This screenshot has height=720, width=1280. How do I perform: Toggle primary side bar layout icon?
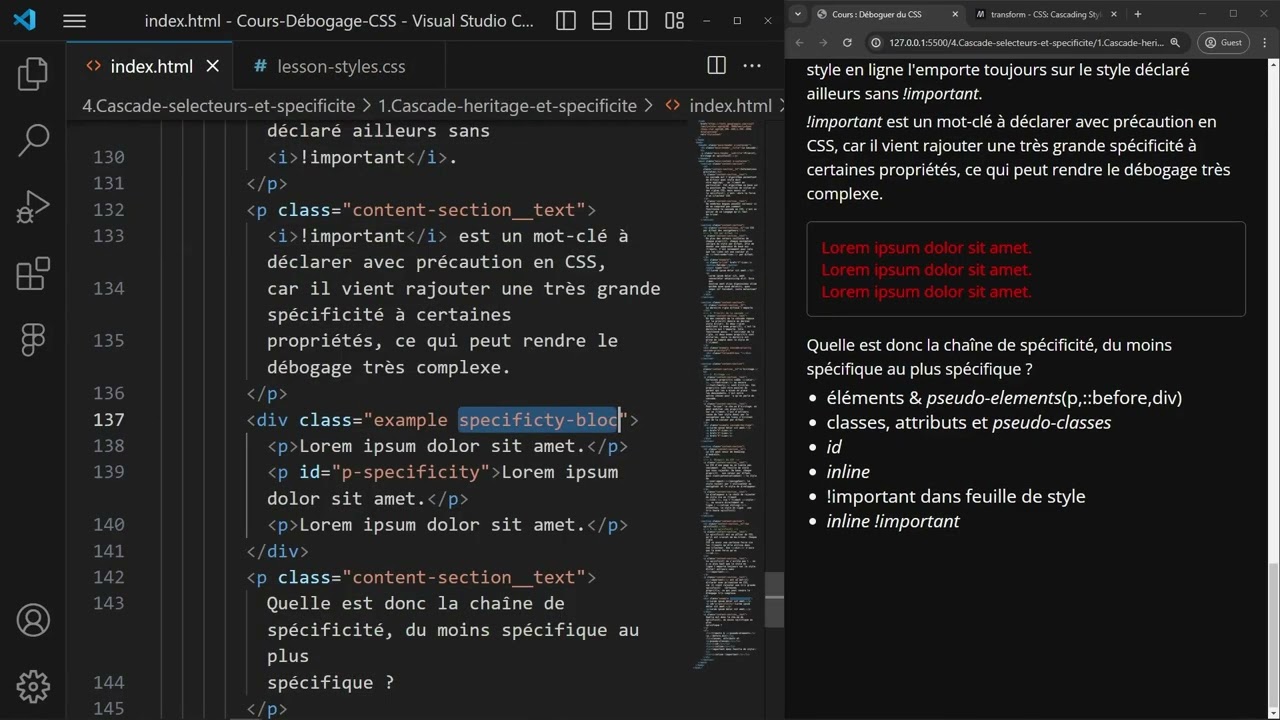[x=566, y=20]
